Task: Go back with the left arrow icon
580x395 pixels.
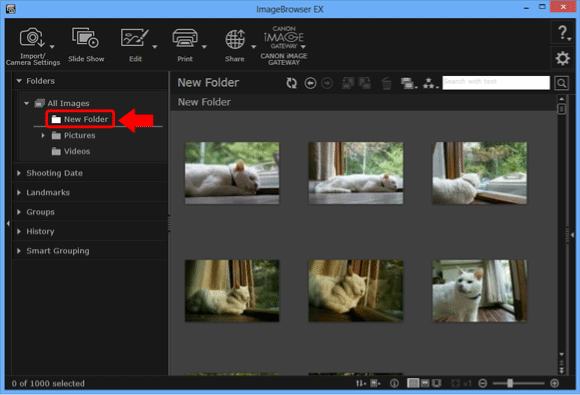Action: pyautogui.click(x=310, y=83)
